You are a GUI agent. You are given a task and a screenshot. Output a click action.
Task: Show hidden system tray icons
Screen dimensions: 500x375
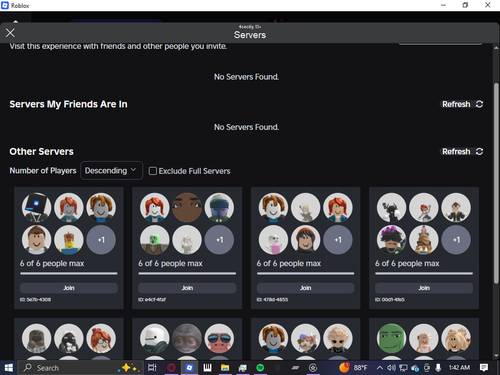379,368
